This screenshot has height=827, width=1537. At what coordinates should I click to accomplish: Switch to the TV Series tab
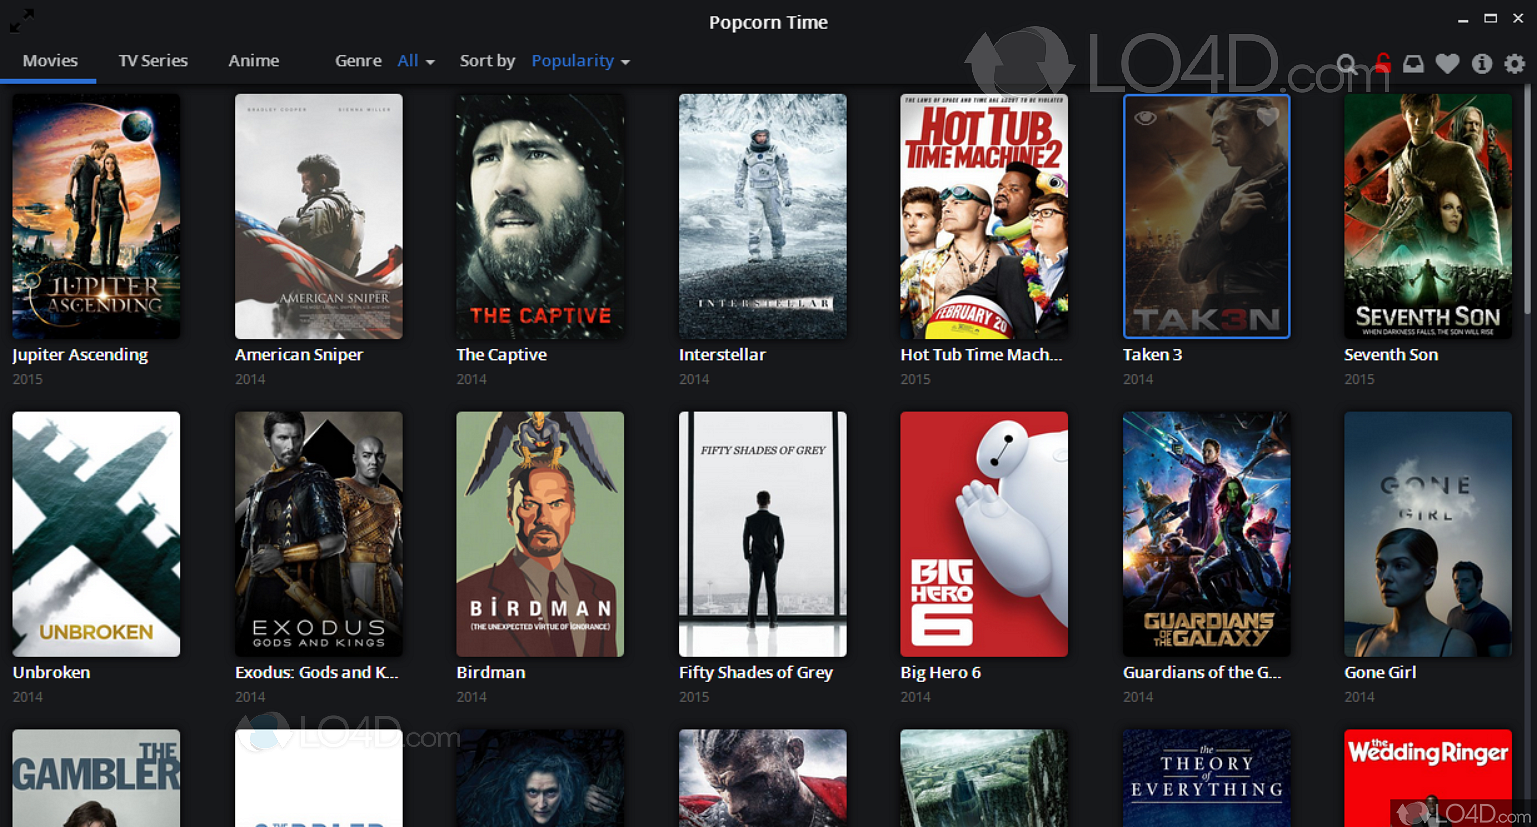point(153,61)
